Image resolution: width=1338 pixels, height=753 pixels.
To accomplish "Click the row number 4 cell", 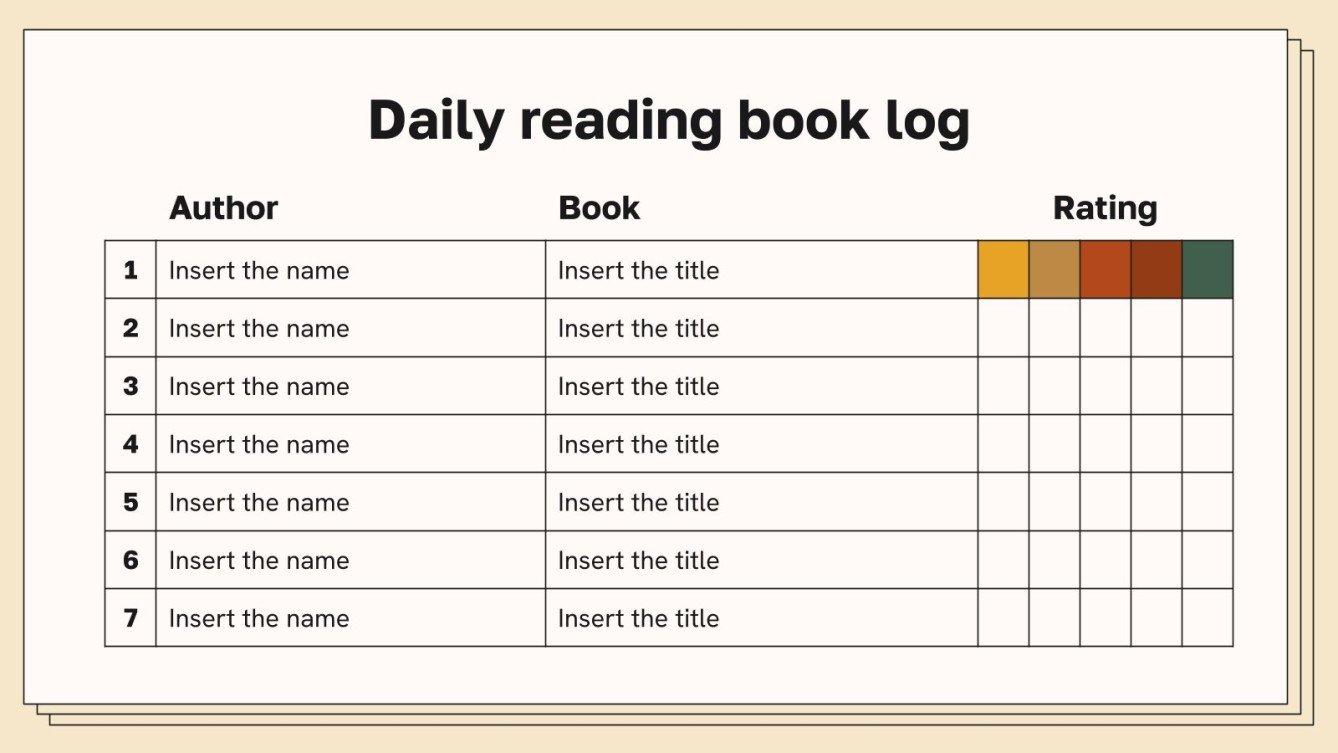I will coord(130,444).
